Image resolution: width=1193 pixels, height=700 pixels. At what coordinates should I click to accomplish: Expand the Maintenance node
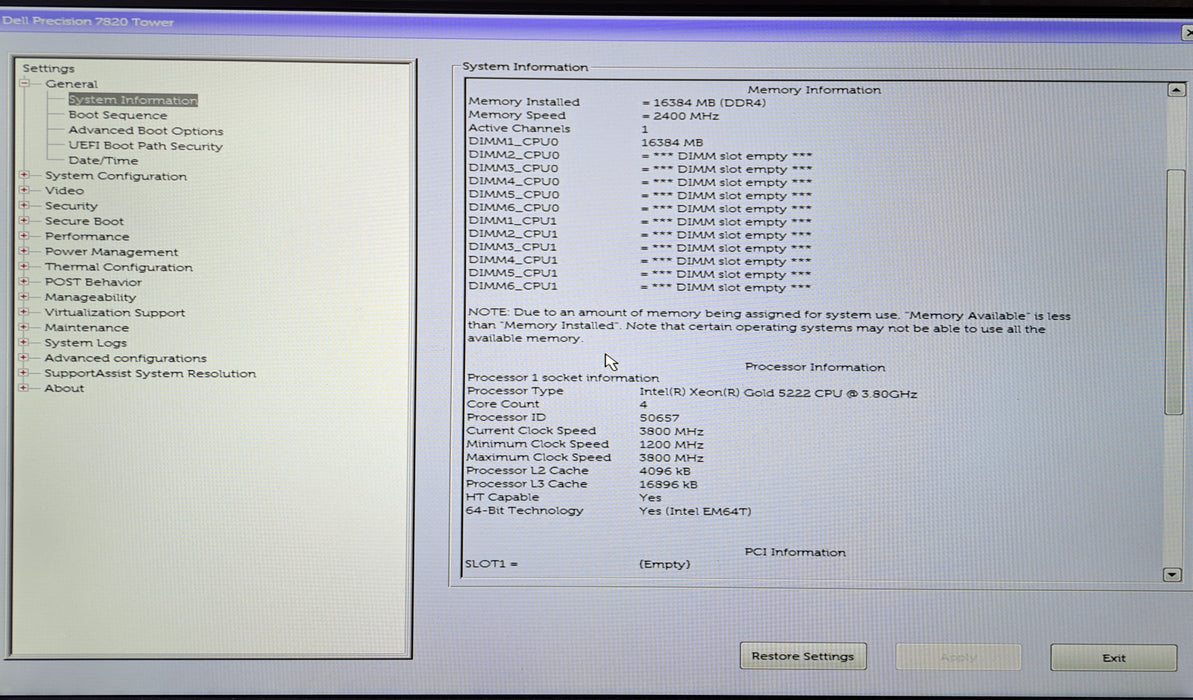click(24, 327)
